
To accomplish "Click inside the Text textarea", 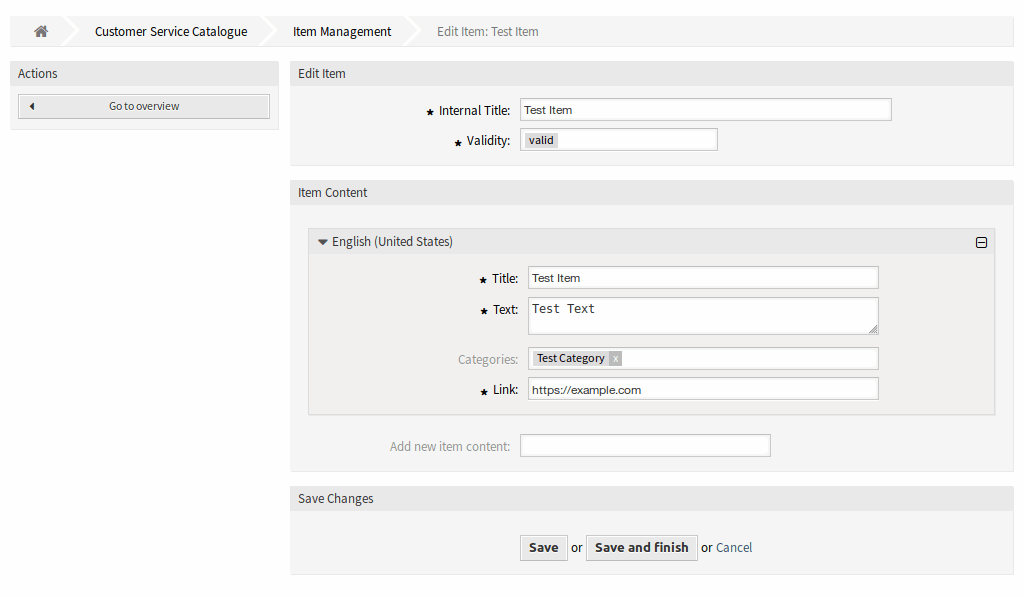I will coord(702,315).
